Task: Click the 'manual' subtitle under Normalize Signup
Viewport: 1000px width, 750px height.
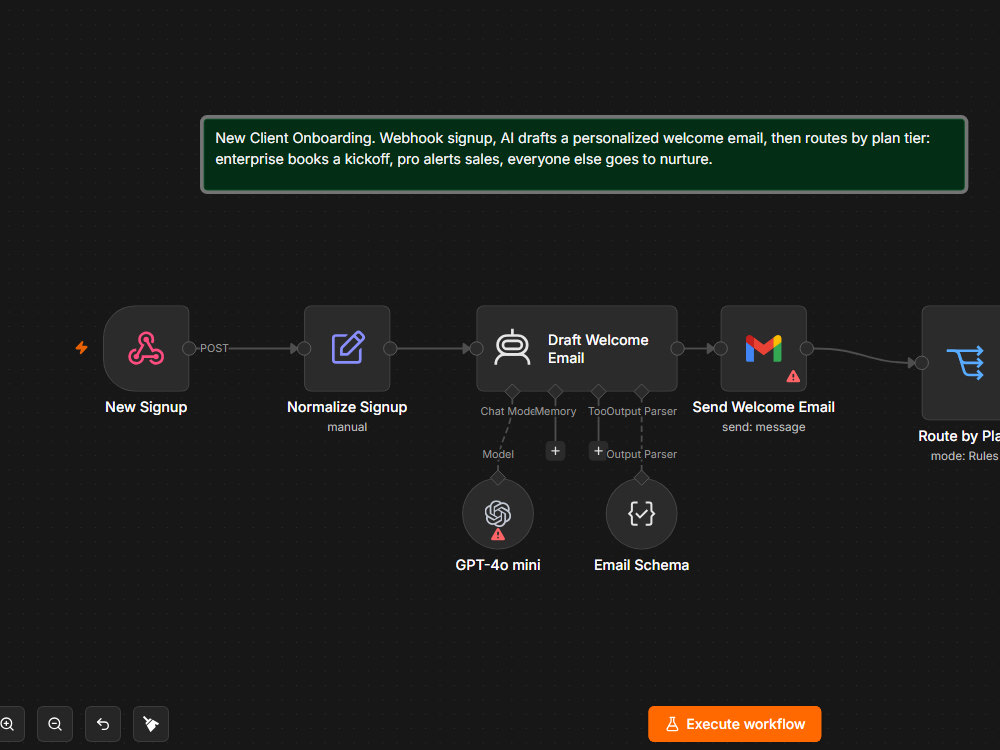Action: click(x=347, y=427)
